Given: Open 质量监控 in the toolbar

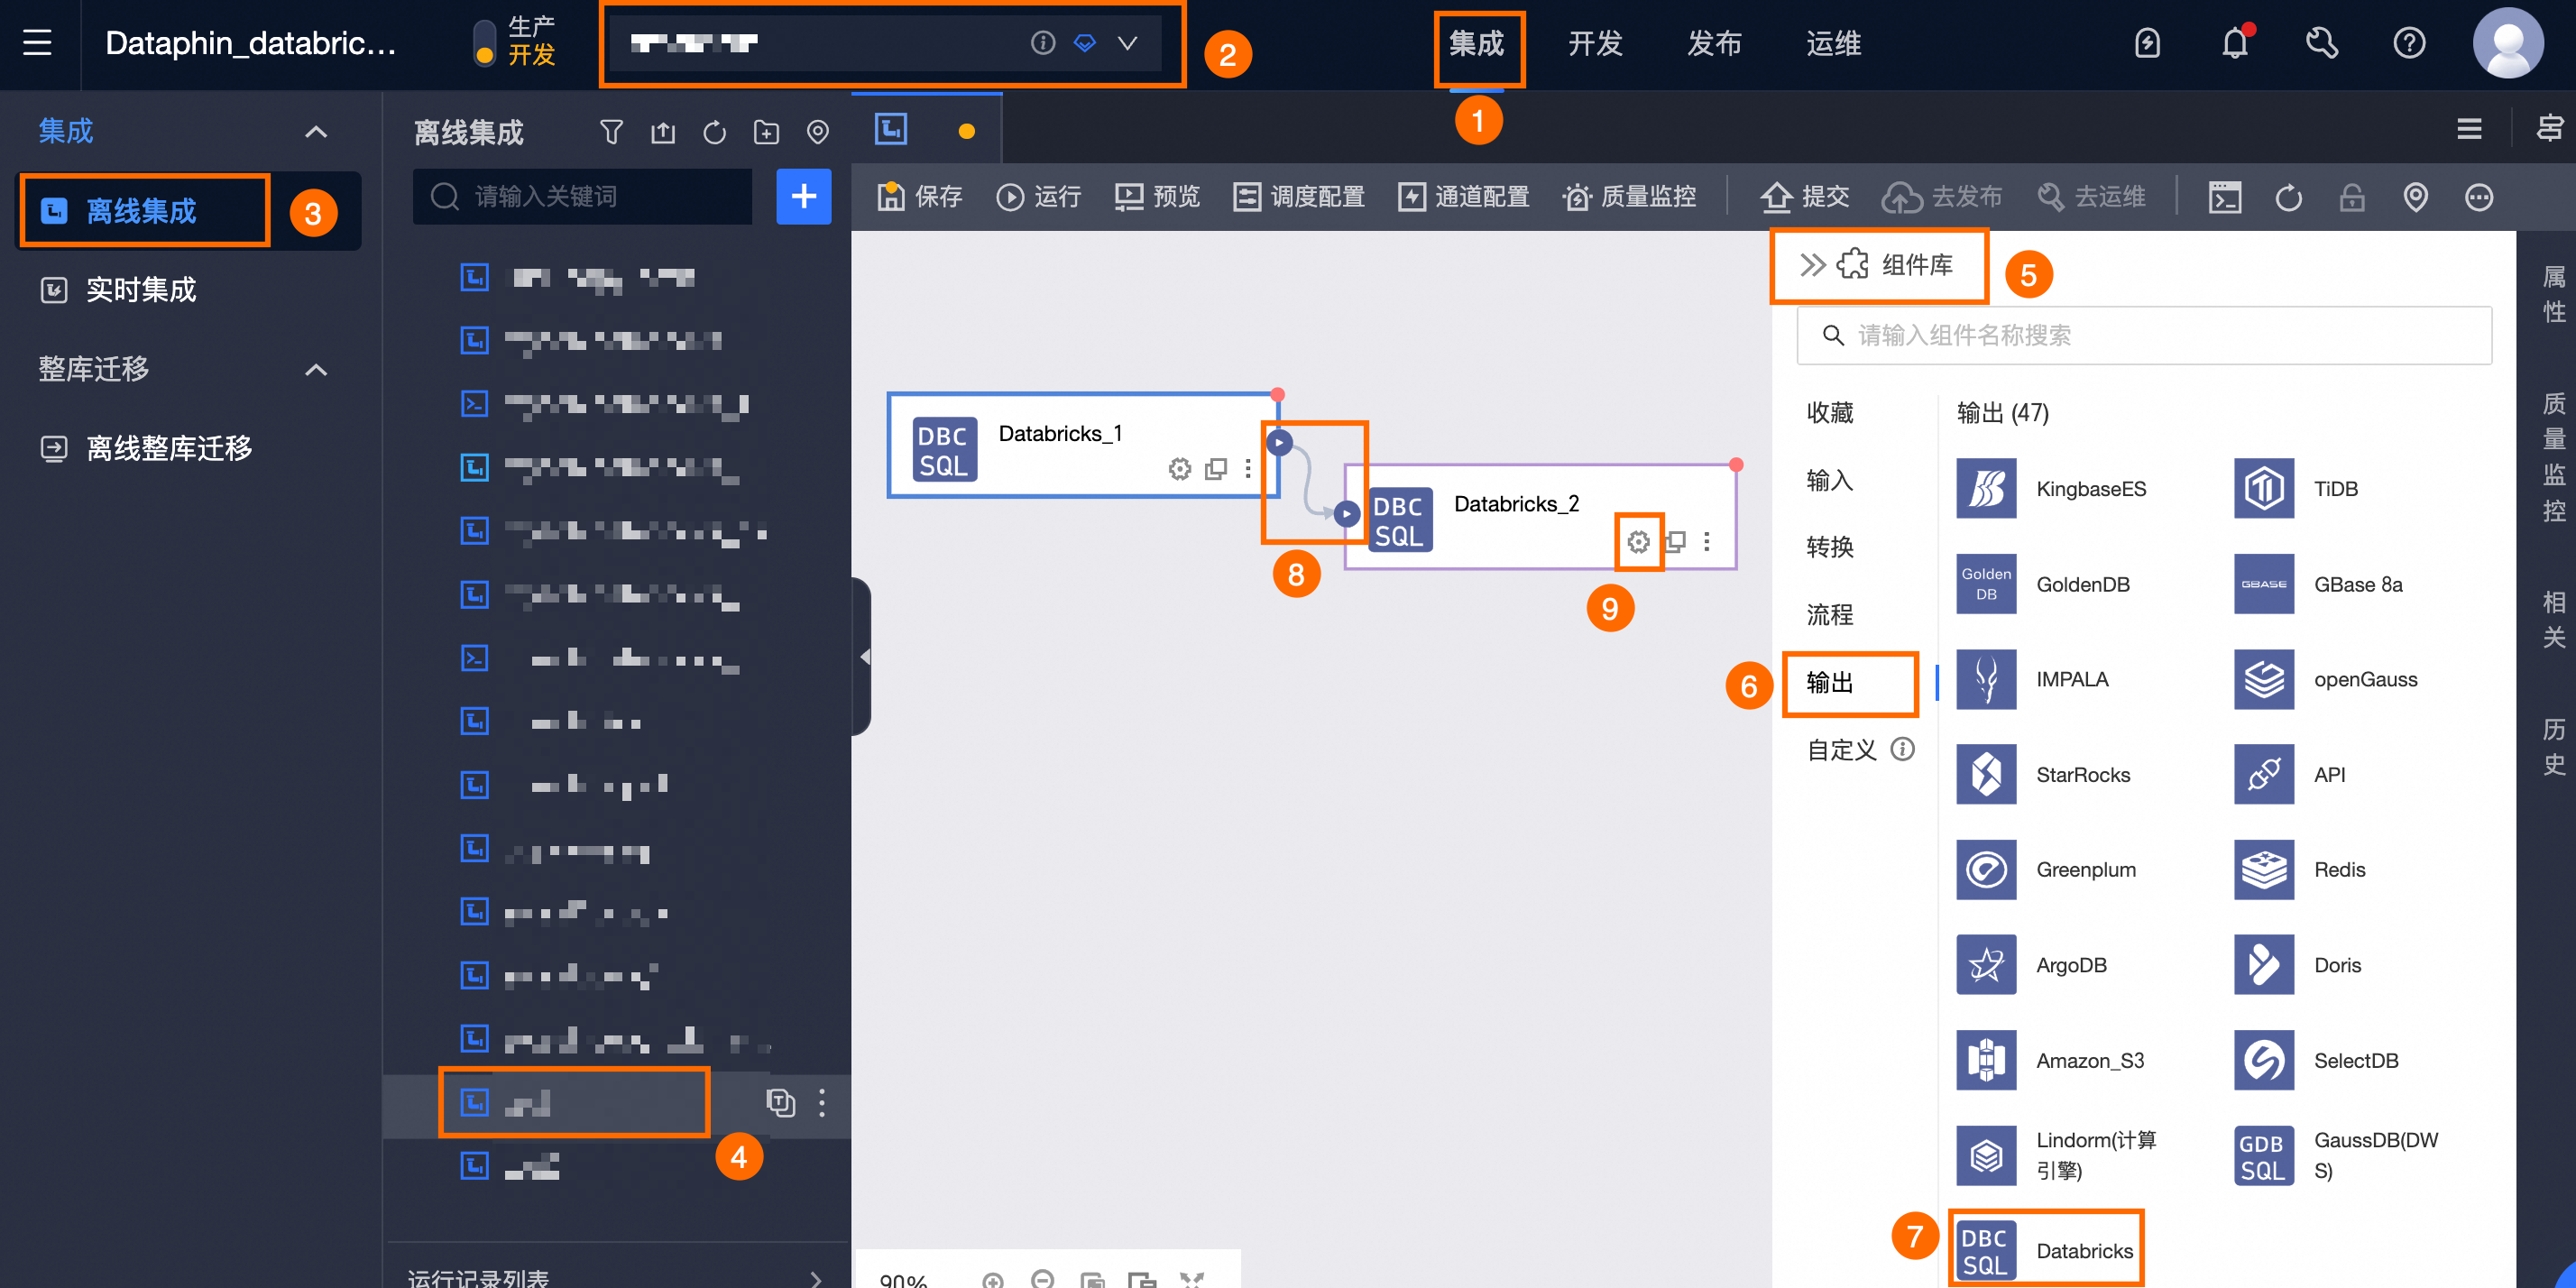Looking at the screenshot, I should click(x=1629, y=197).
